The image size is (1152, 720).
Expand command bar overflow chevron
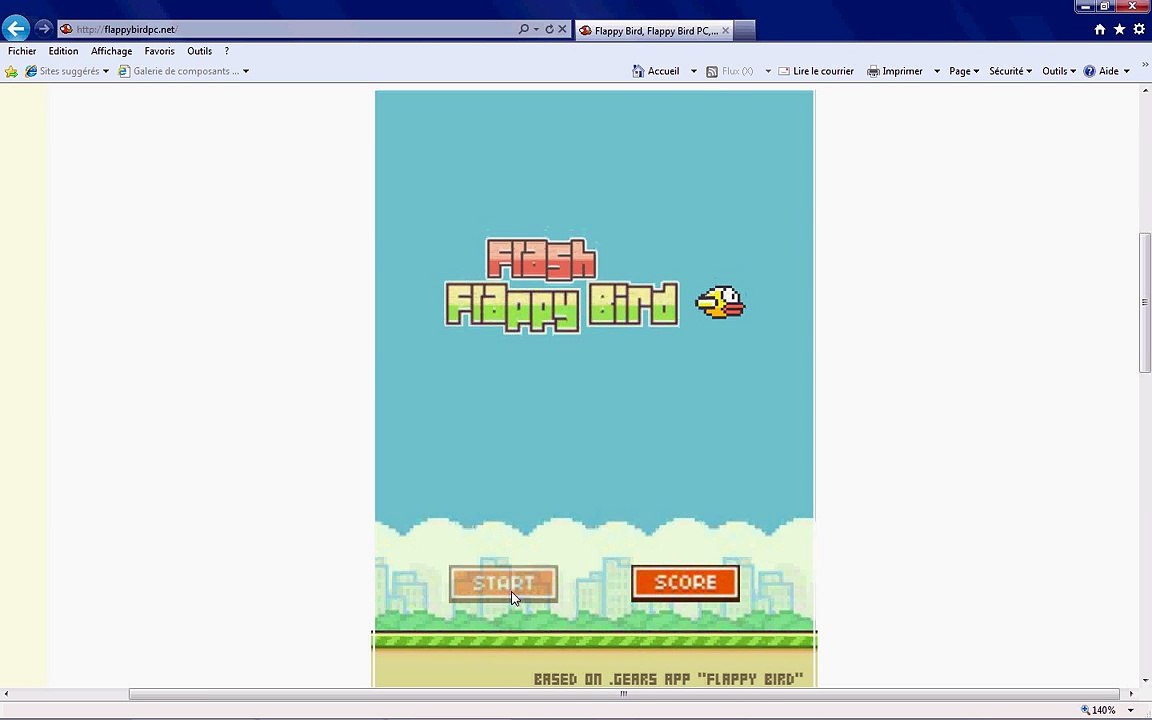[1145, 65]
